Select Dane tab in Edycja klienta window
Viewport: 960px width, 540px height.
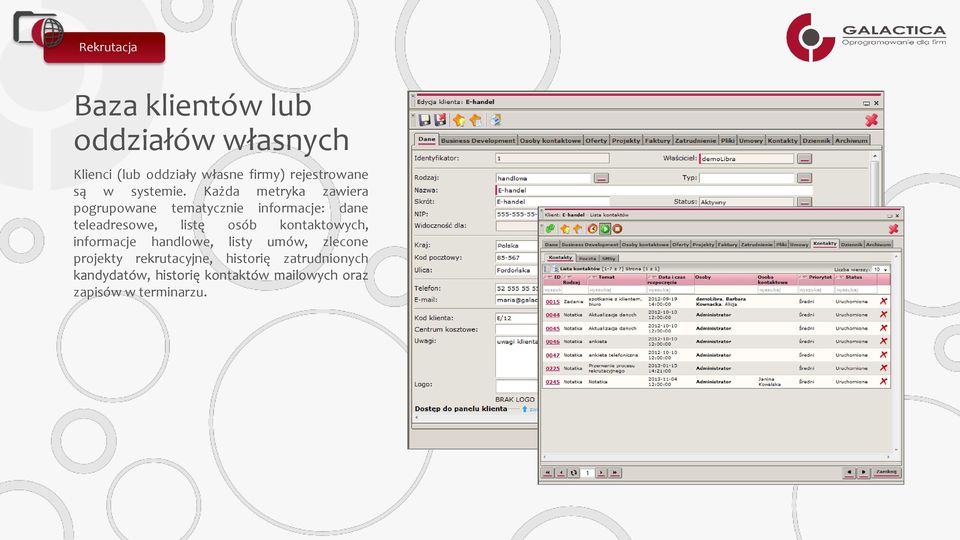pos(427,140)
